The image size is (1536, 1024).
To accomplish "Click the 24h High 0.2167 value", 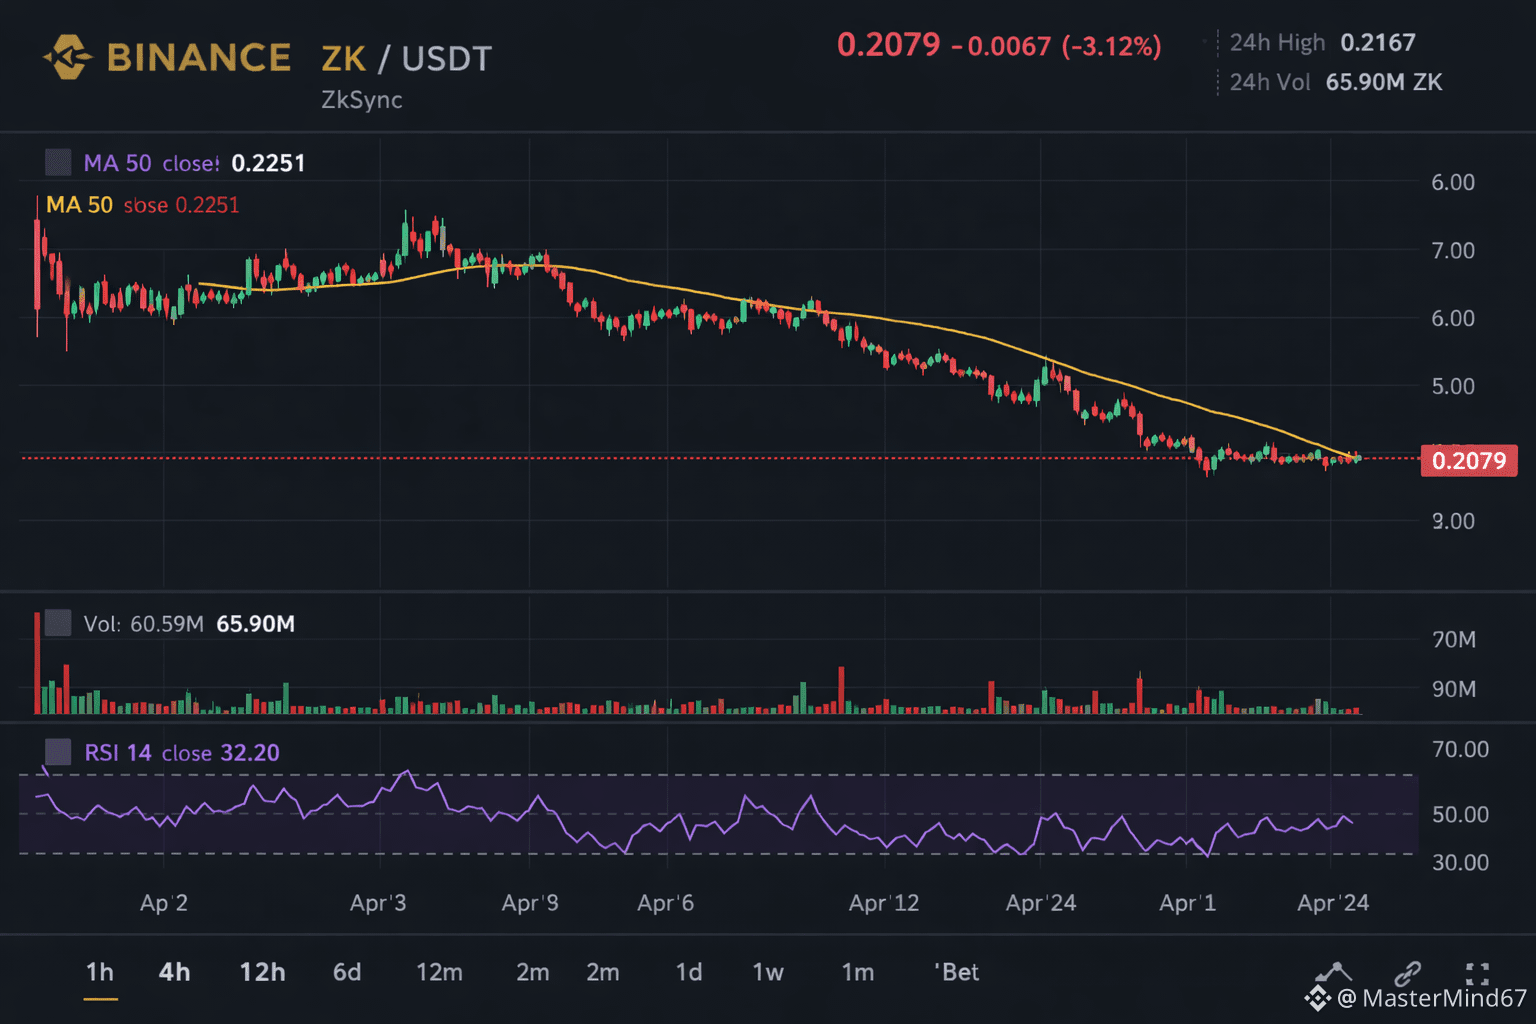I will (x=1378, y=42).
